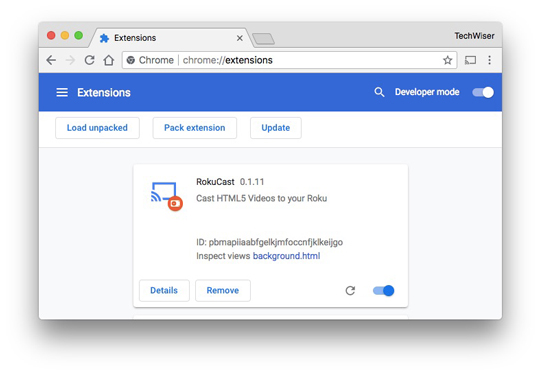Close the Extensions tab
Viewport: 540px width, 374px height.
(240, 38)
